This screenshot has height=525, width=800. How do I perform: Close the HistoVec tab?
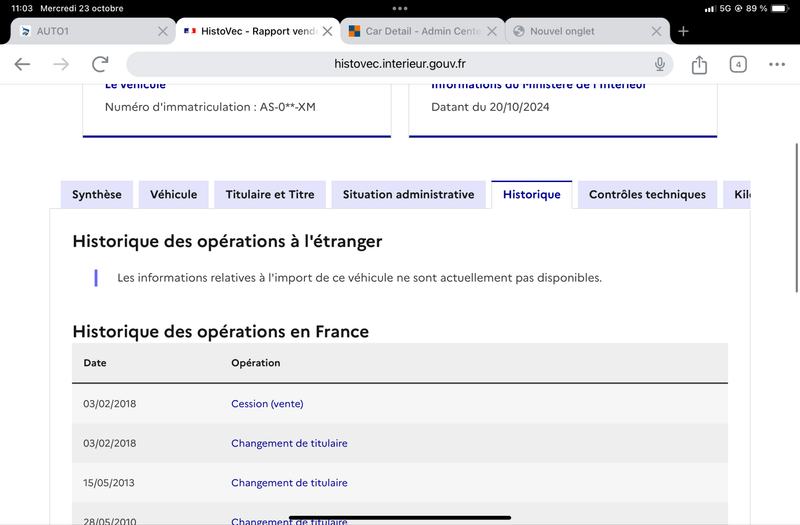328,31
